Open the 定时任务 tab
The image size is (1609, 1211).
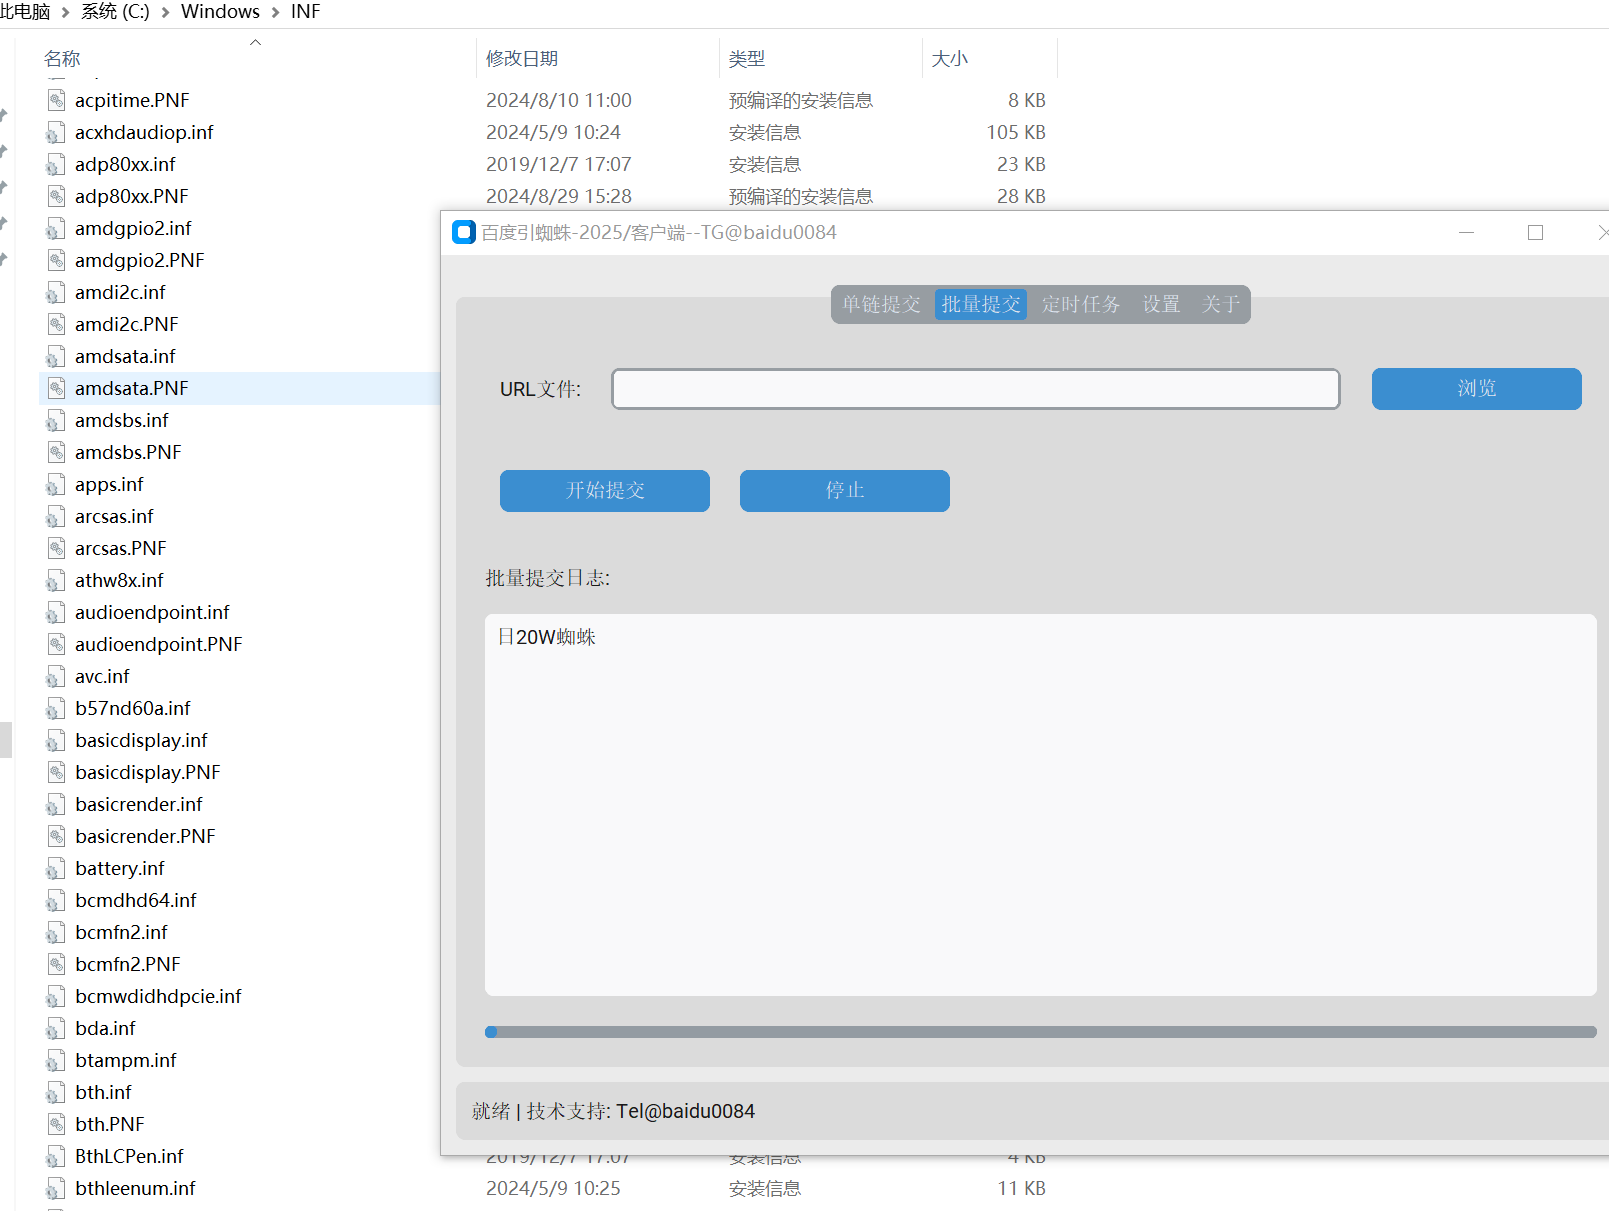click(x=1081, y=304)
